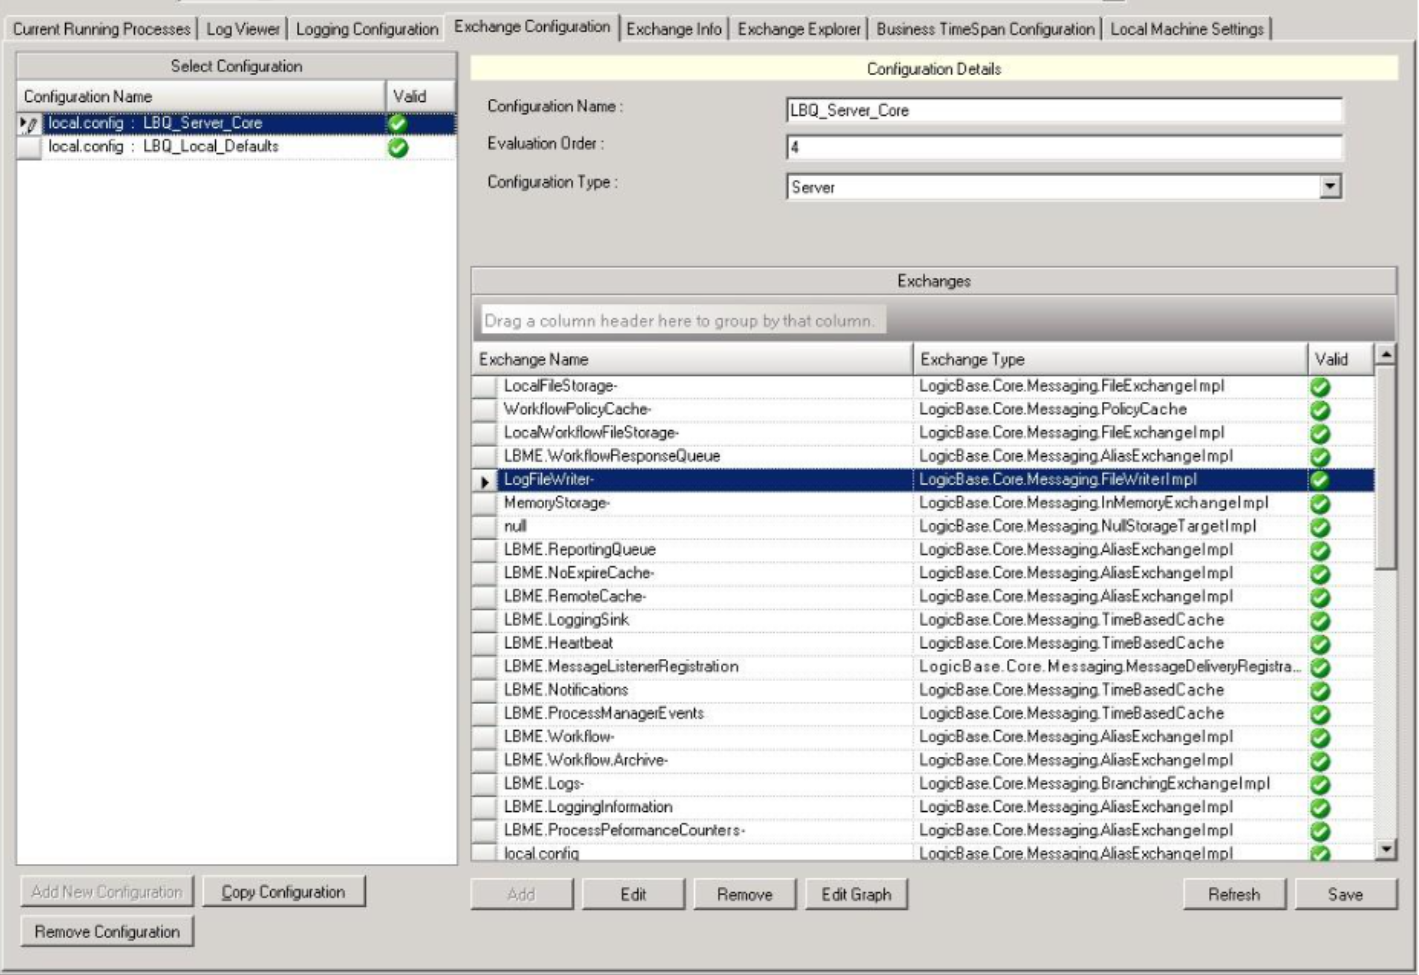Click green valid icon in LBME.Logs row
1419x975 pixels.
[x=1320, y=784]
